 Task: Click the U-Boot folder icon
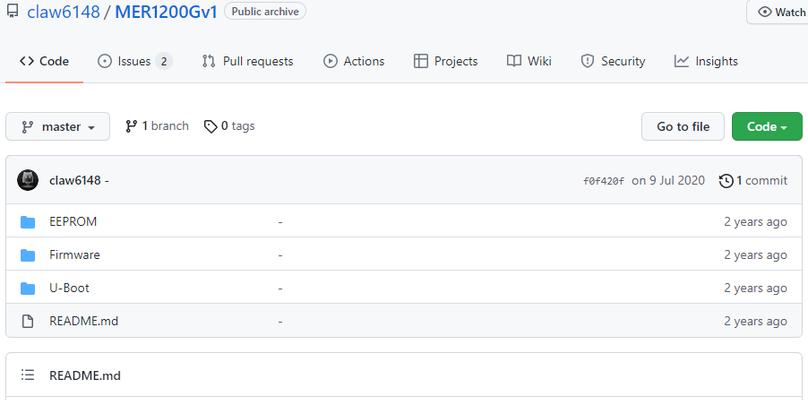[28, 288]
